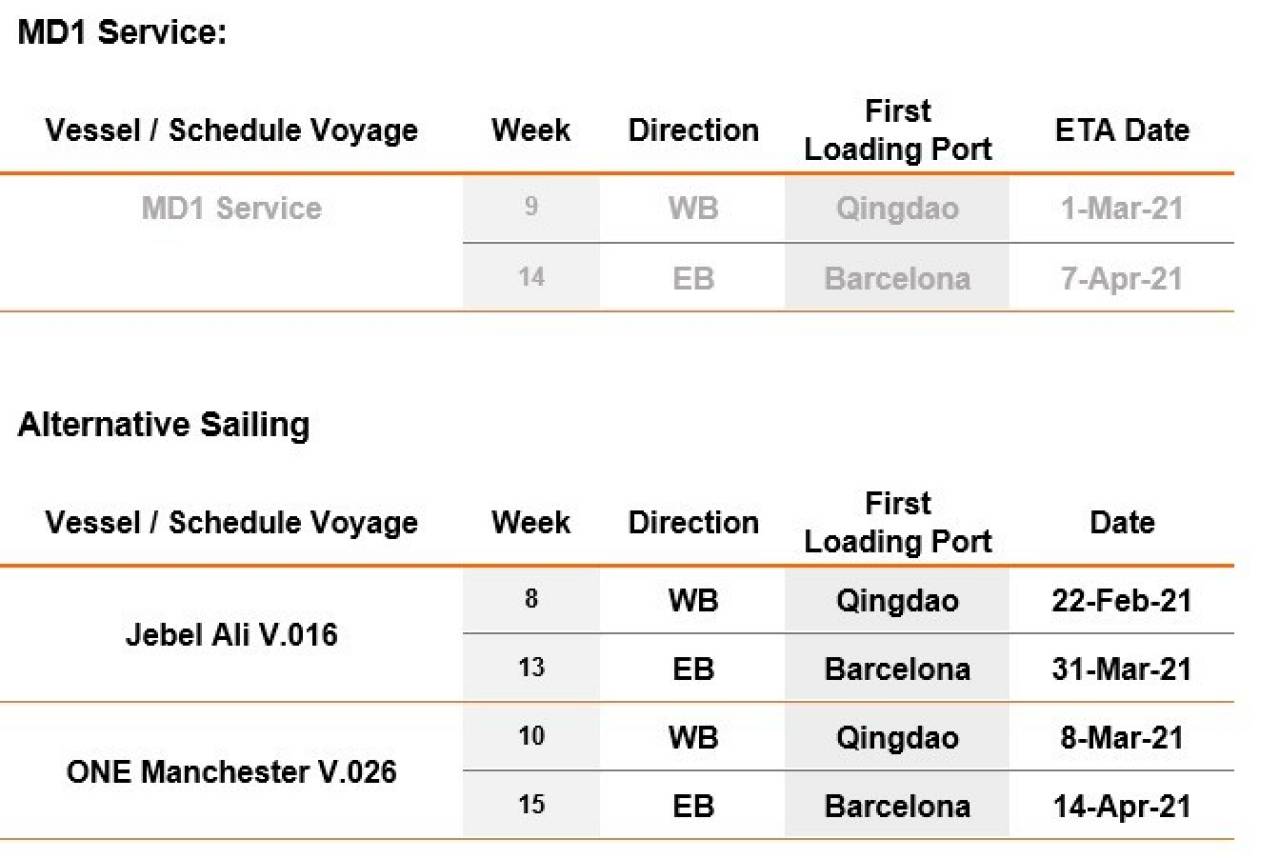Image resolution: width=1280 pixels, height=859 pixels.
Task: Click the Date header in Alternative Sailing table
Action: 1122,522
